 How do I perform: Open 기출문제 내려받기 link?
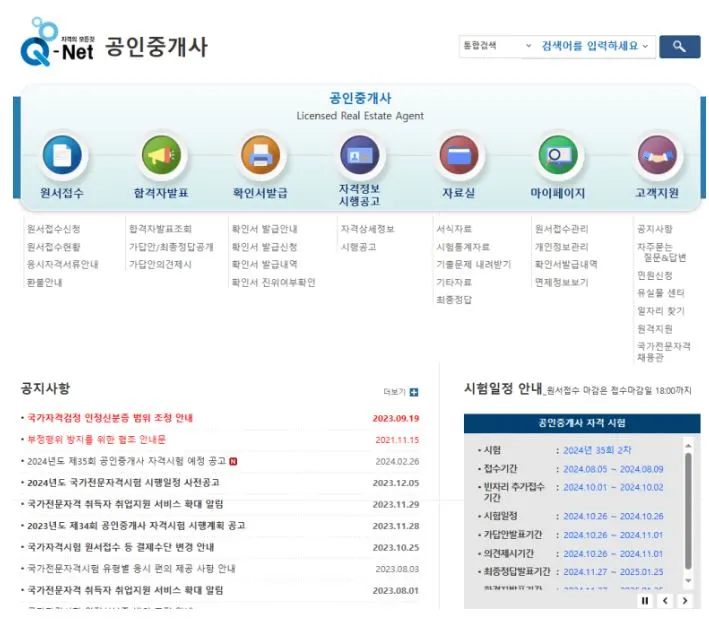click(x=473, y=264)
